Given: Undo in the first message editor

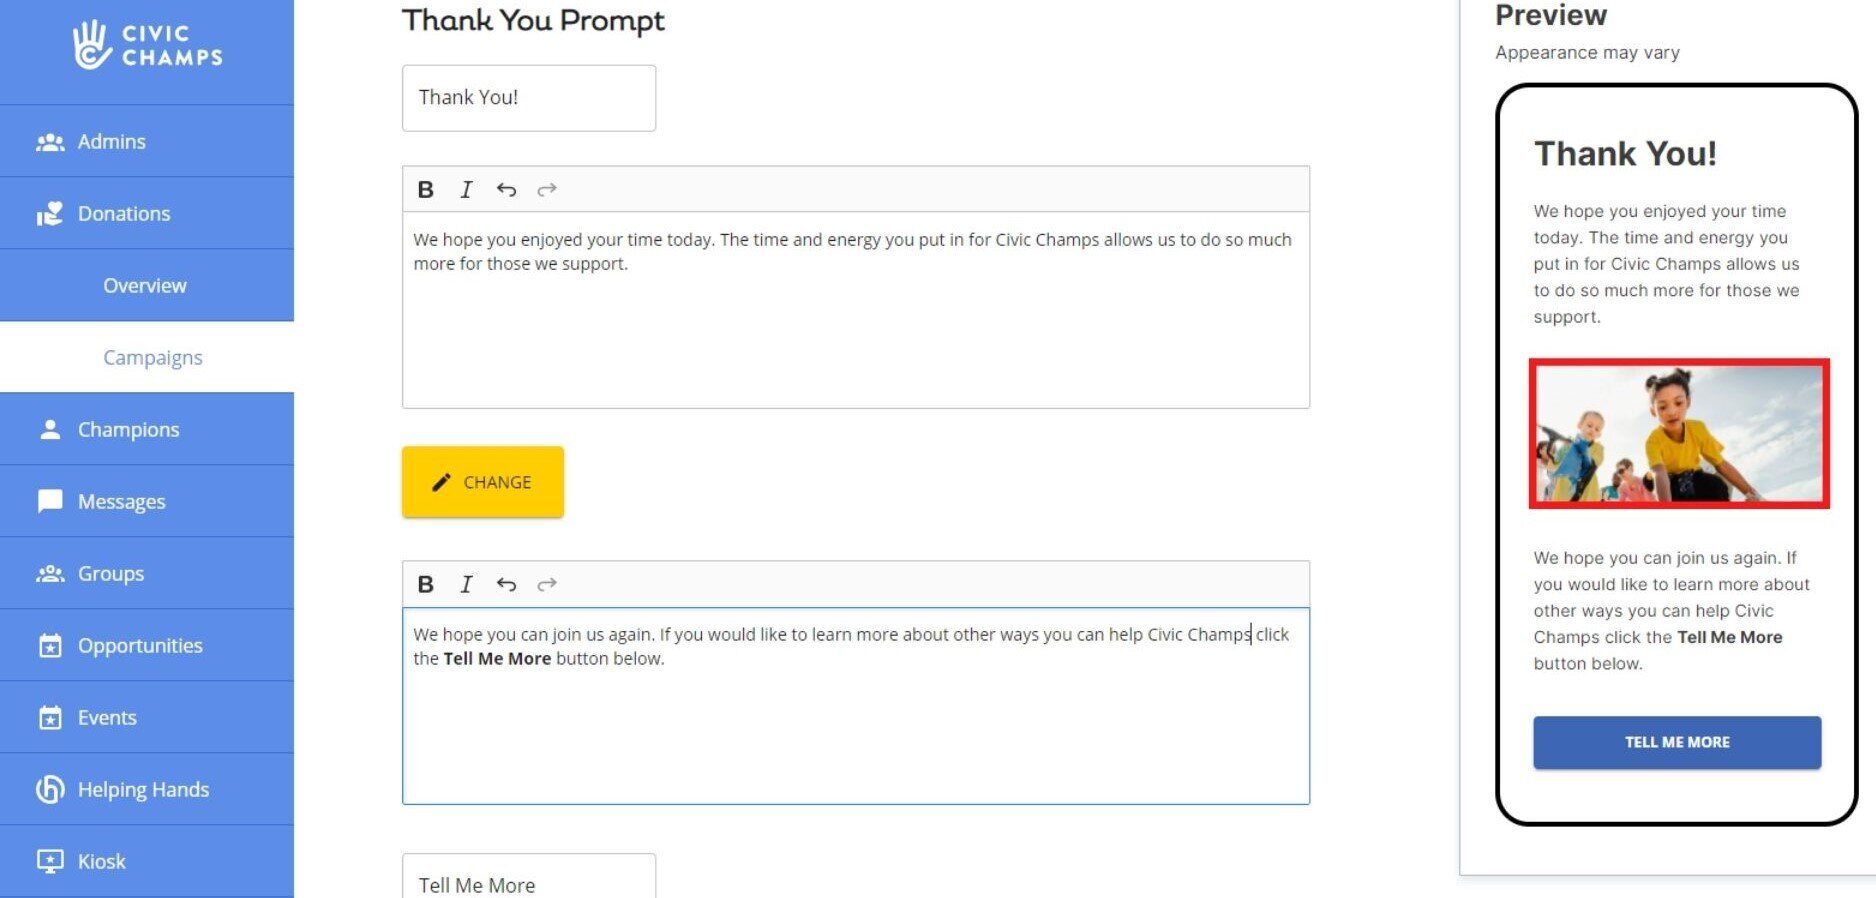Looking at the screenshot, I should coord(506,190).
